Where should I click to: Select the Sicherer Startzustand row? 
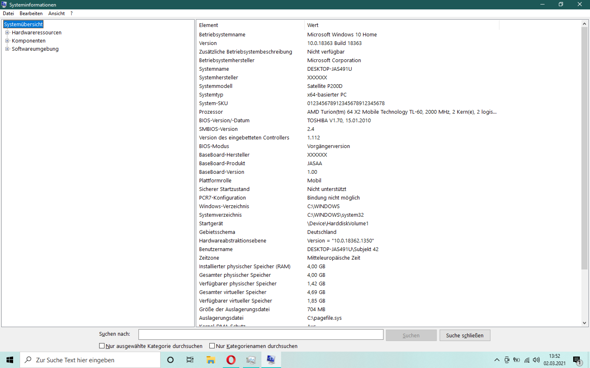[348, 189]
